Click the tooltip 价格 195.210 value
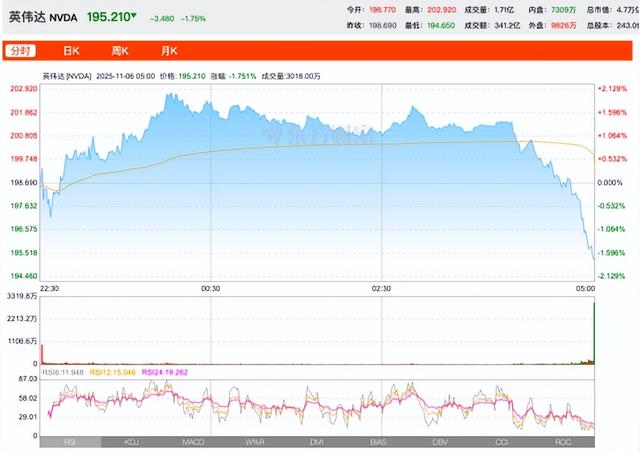This screenshot has height=451, width=640. 192,76
